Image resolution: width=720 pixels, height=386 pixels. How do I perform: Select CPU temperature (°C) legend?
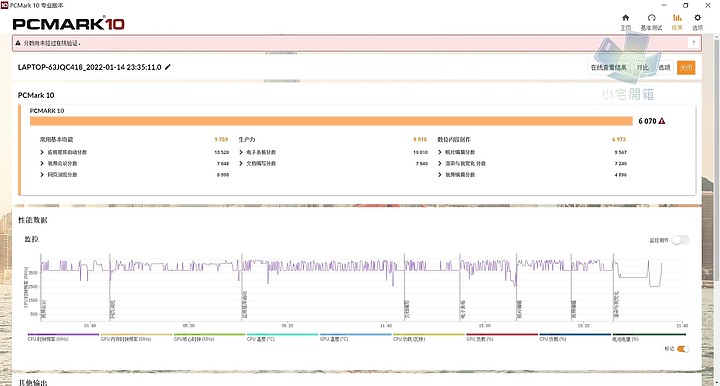tap(282, 337)
